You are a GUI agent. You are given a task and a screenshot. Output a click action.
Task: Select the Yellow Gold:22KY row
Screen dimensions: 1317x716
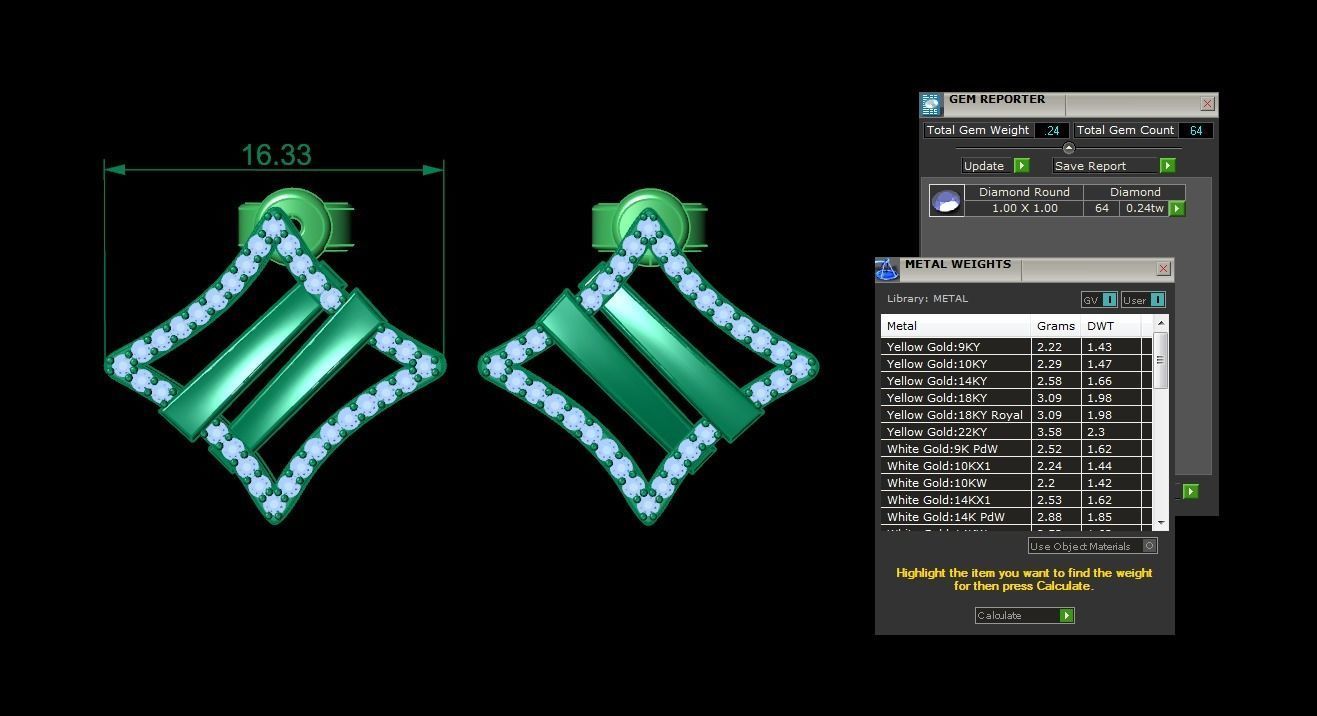click(1016, 432)
